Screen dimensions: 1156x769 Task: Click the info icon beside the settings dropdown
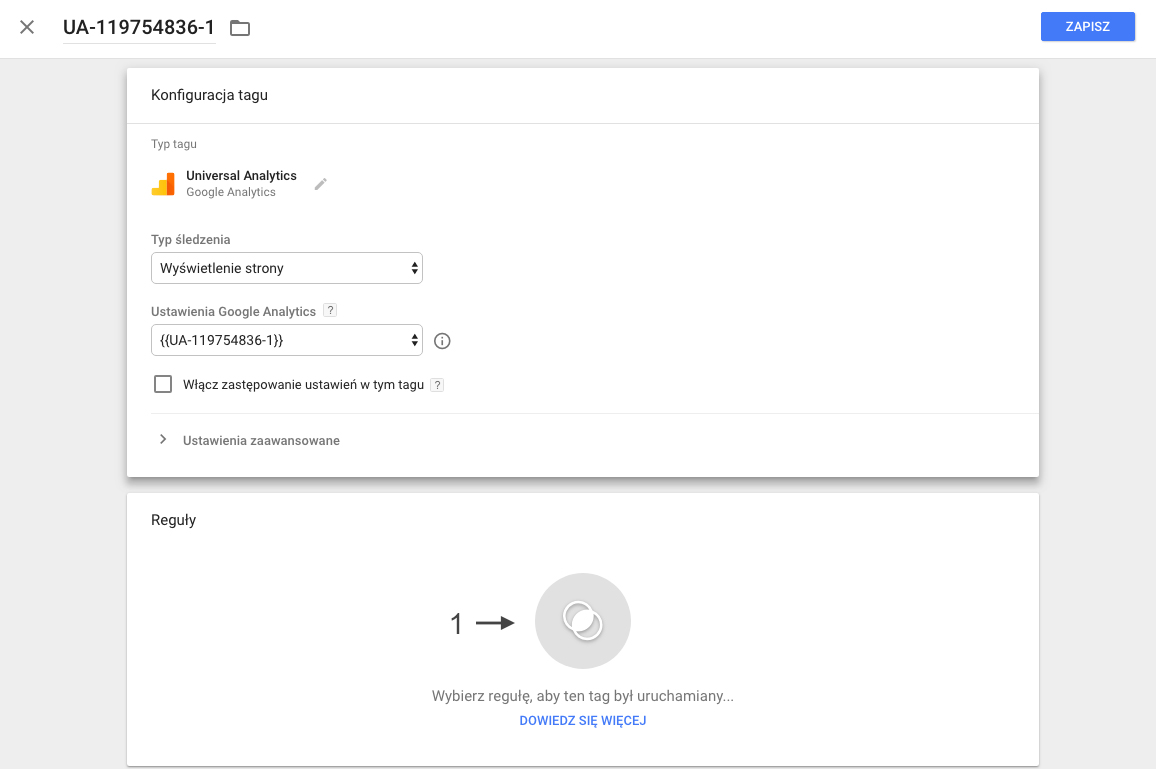[442, 341]
